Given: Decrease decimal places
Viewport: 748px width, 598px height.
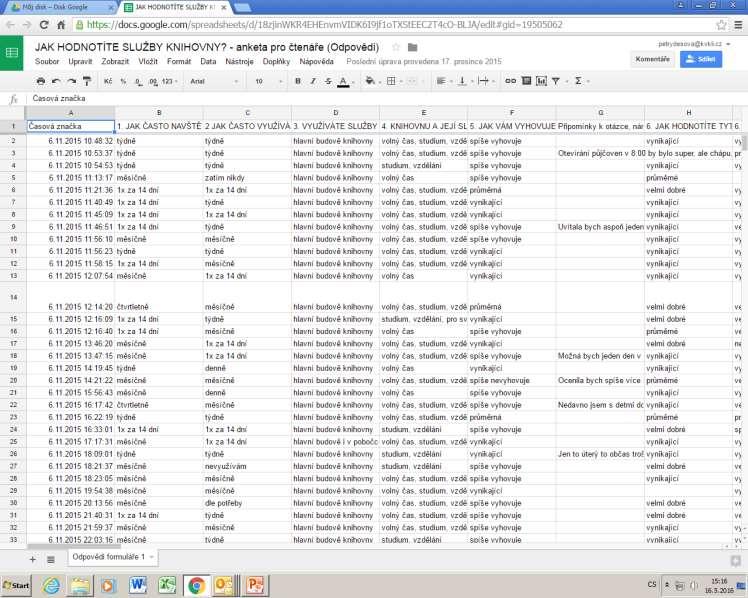Looking at the screenshot, I should tap(138, 82).
